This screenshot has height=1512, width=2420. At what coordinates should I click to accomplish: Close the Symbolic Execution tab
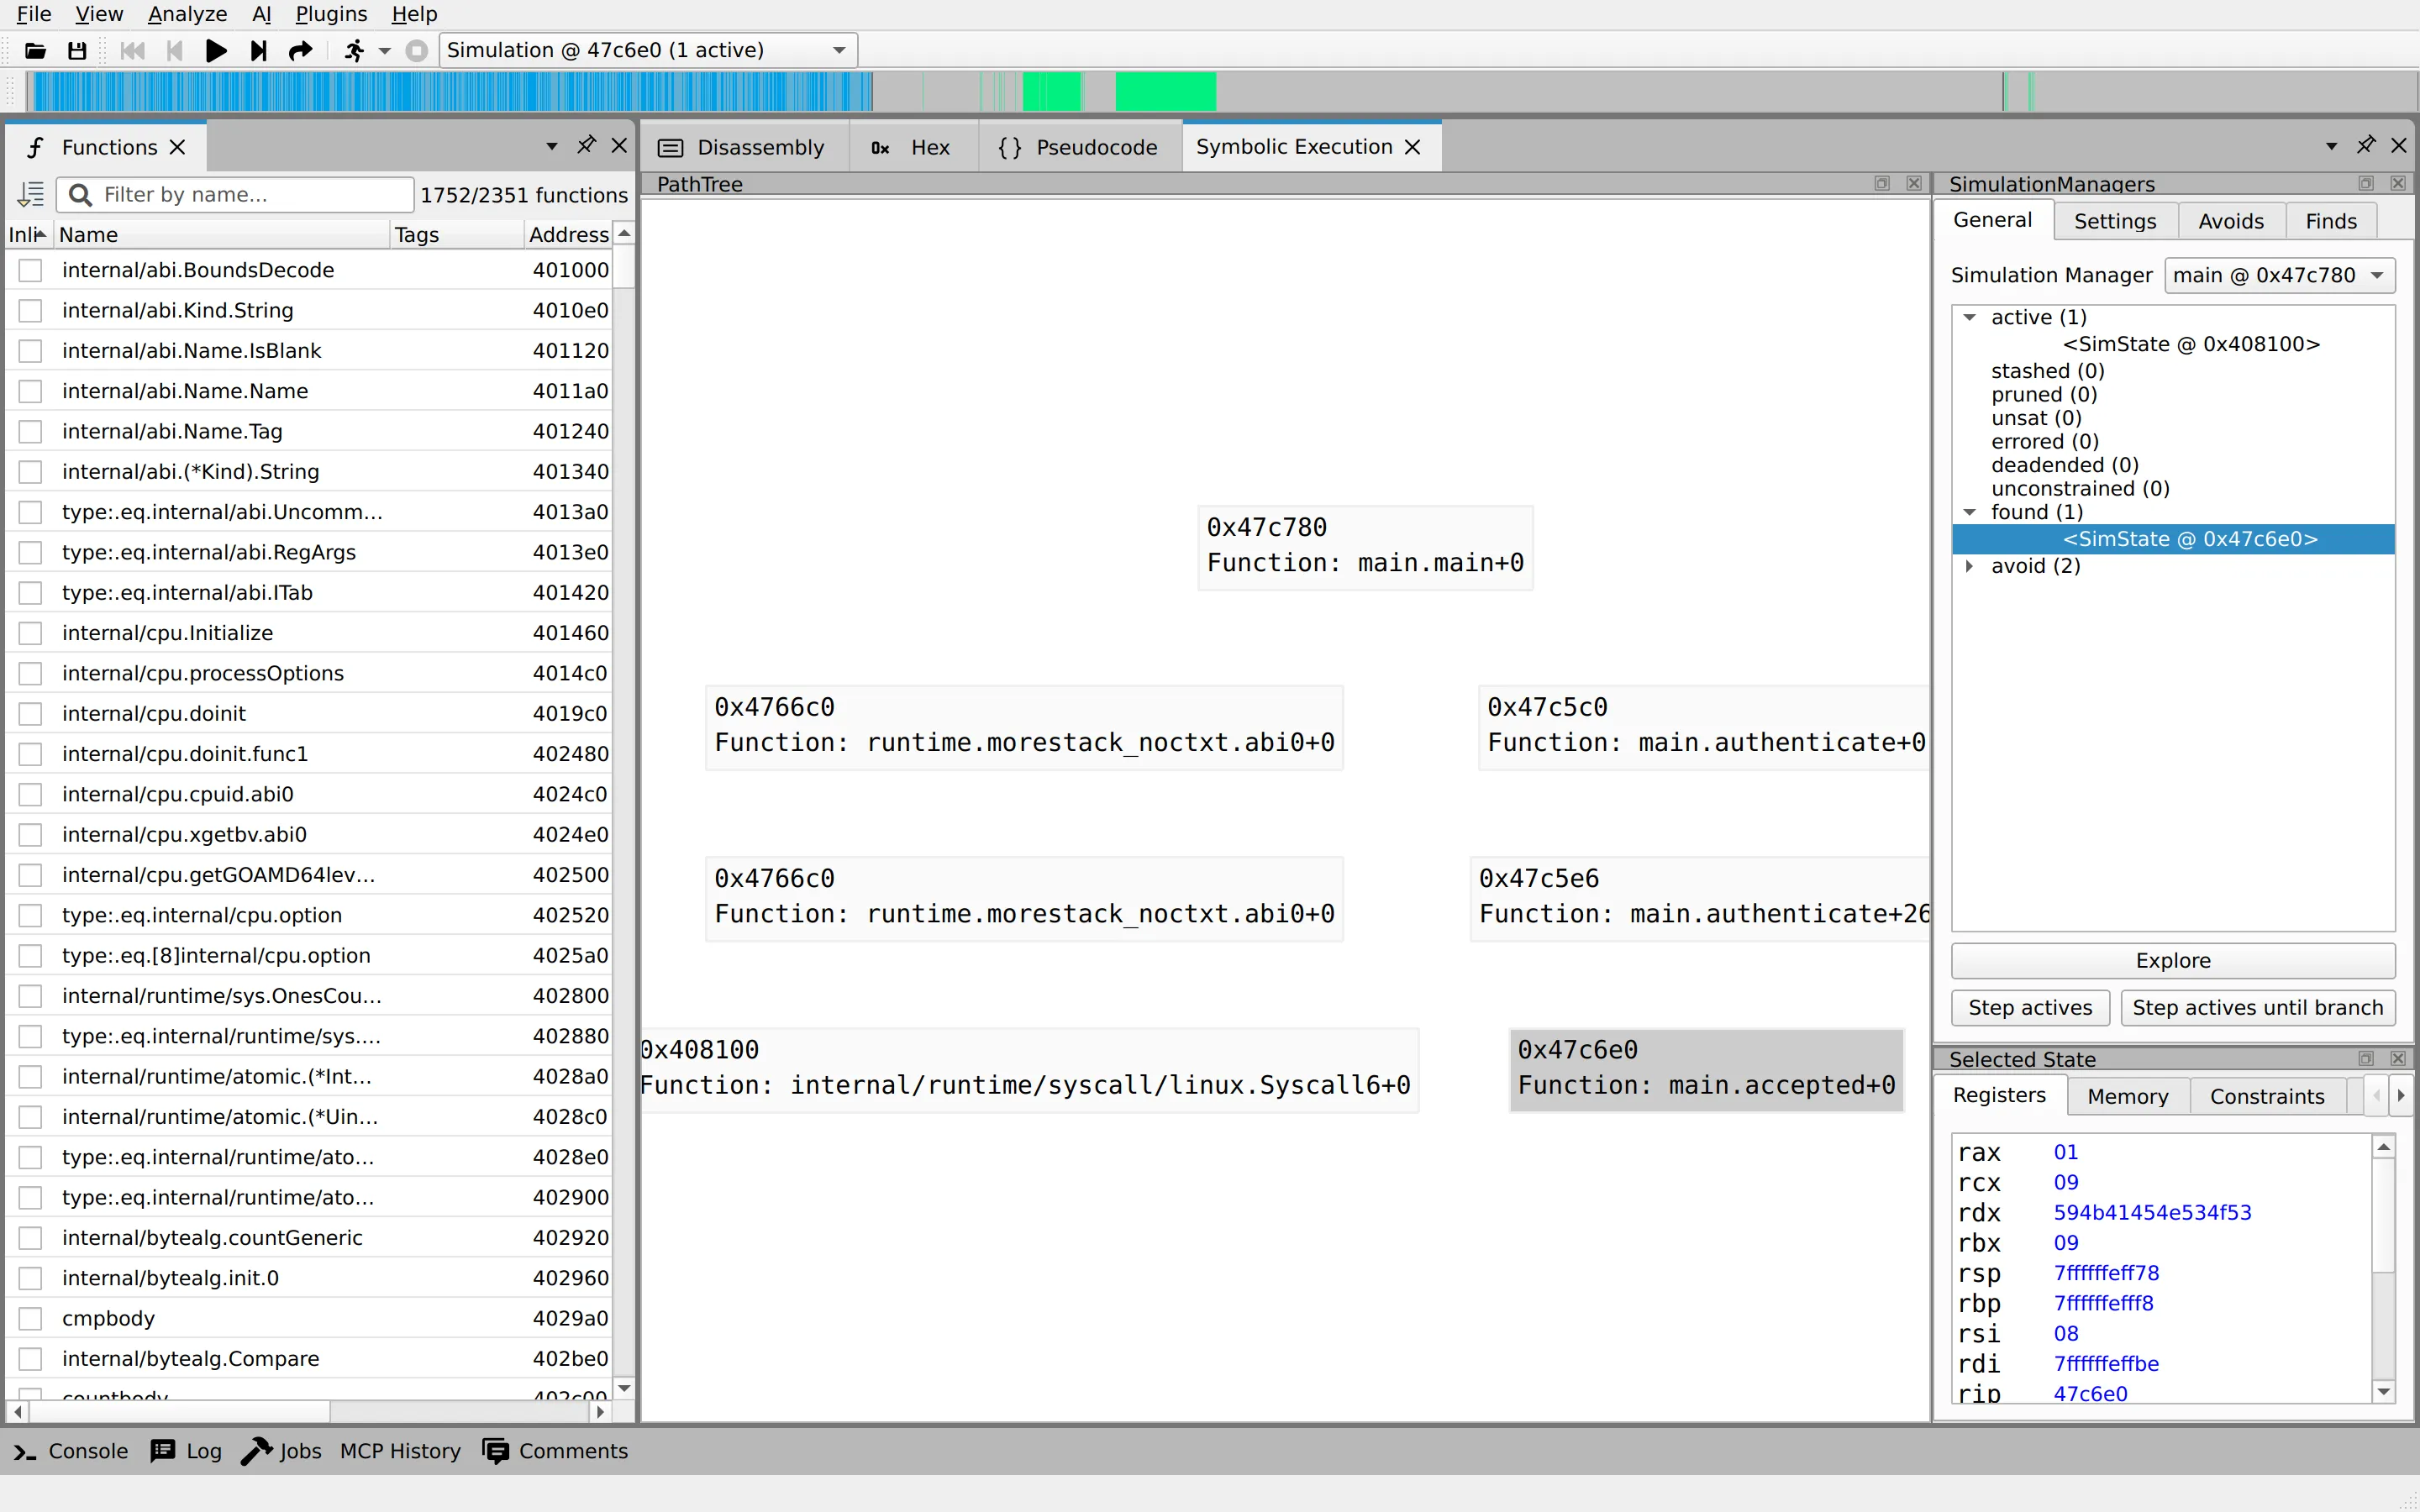pyautogui.click(x=1413, y=147)
